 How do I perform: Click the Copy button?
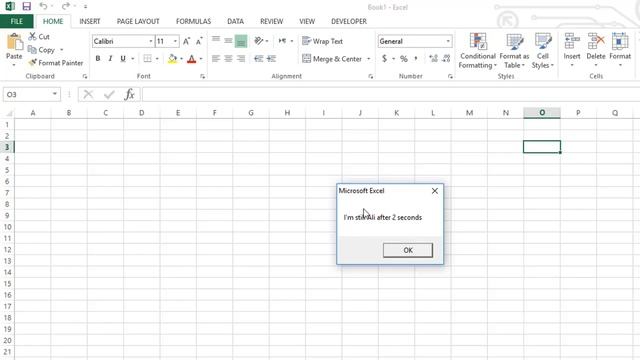(42, 50)
